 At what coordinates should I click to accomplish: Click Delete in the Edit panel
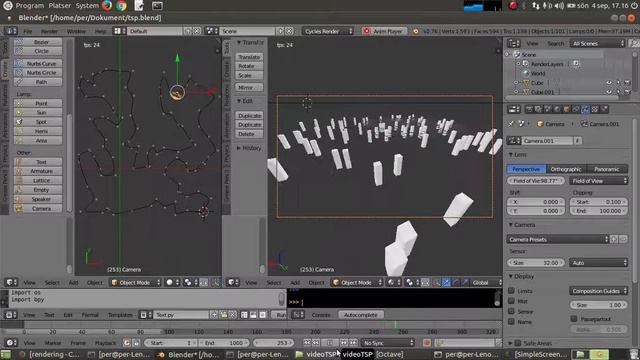(249, 134)
